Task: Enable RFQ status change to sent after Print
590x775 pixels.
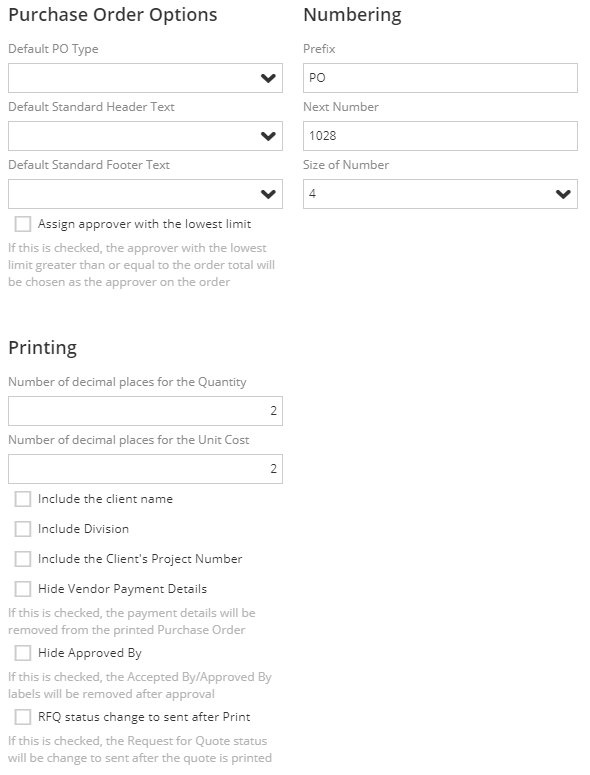Action: pos(23,717)
